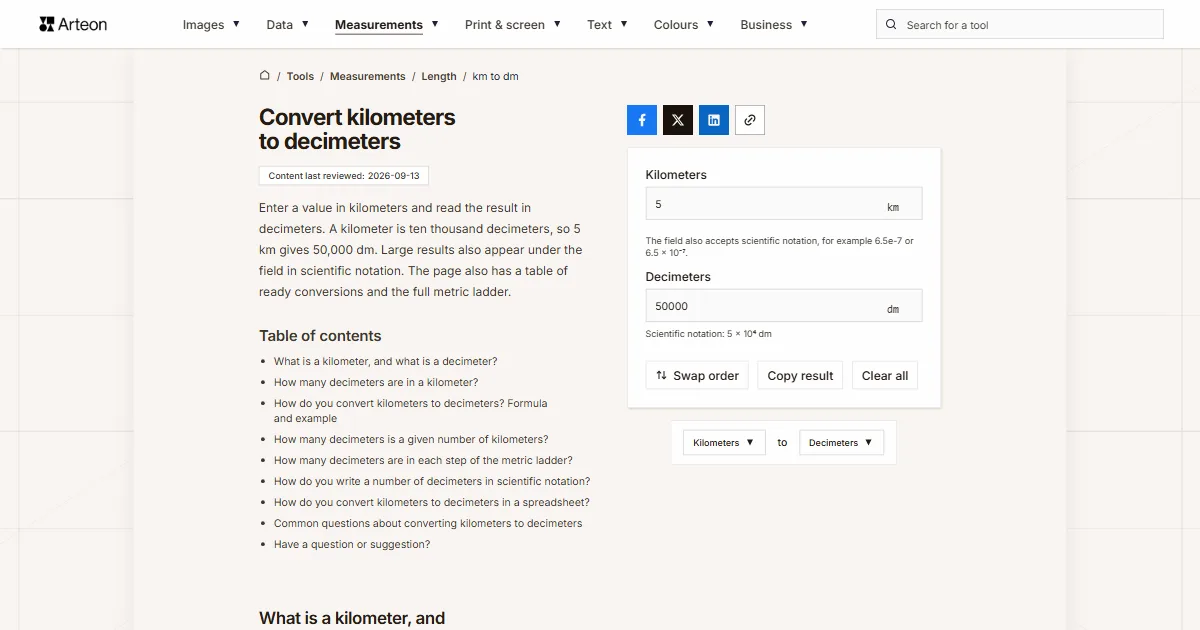Copy page link icon
1200x630 pixels.
point(750,120)
